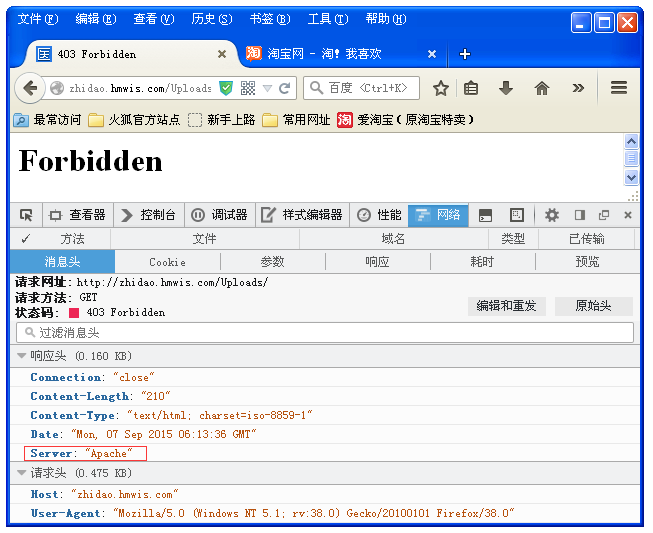The image size is (653, 533).
Task: Collapse the 请求头 section triangle
Action: tap(21, 473)
